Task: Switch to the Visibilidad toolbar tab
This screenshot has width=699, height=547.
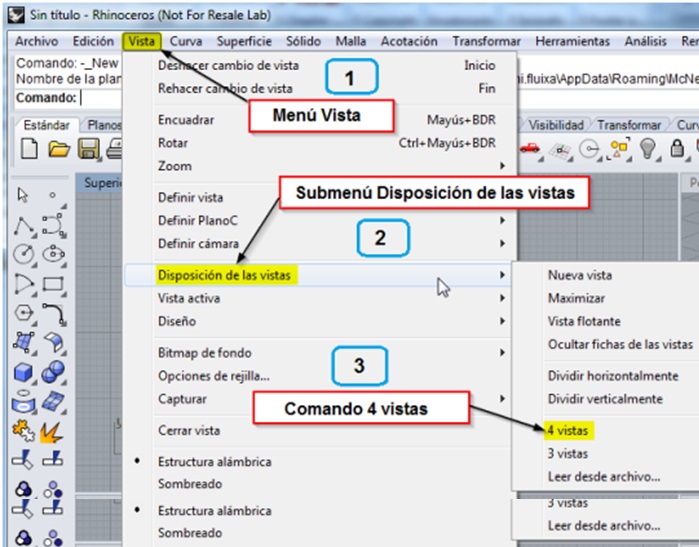Action: coord(556,126)
